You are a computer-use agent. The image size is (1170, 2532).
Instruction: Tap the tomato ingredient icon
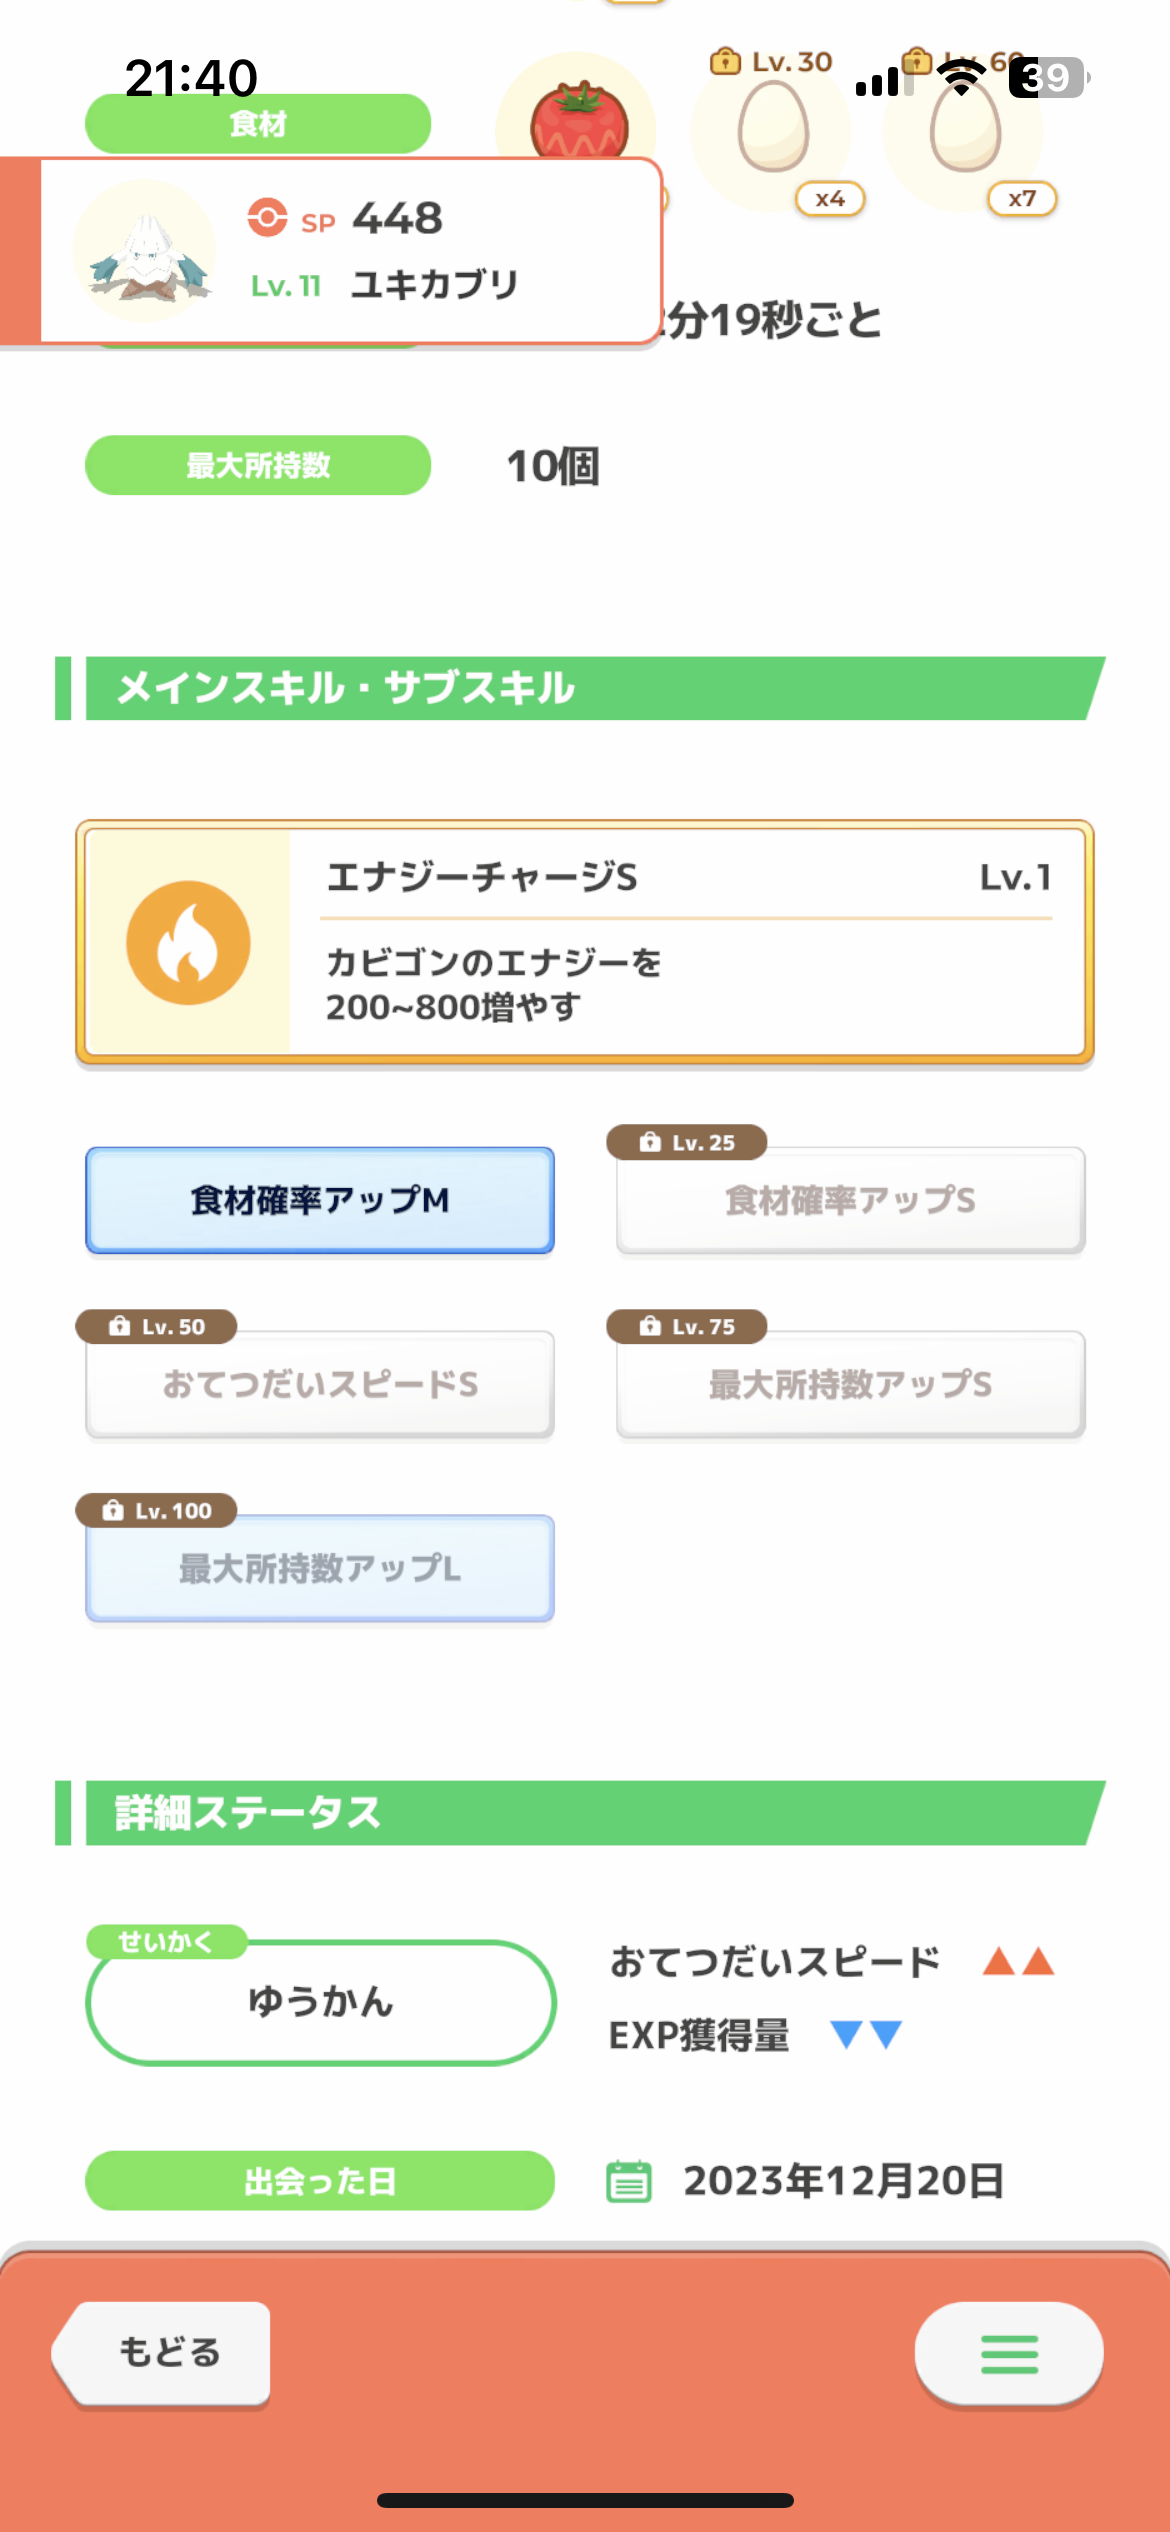click(x=579, y=120)
